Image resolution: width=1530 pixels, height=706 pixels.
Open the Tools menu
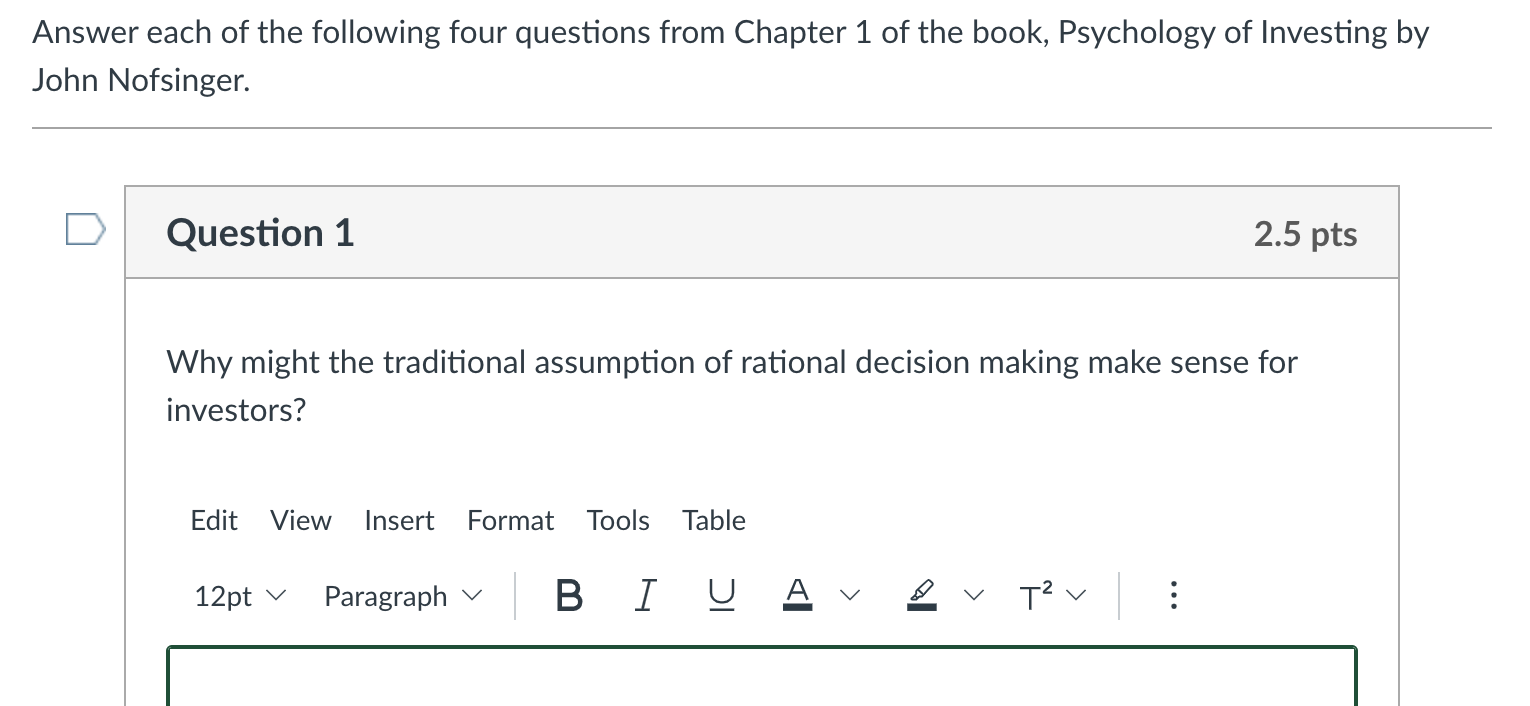(x=617, y=520)
